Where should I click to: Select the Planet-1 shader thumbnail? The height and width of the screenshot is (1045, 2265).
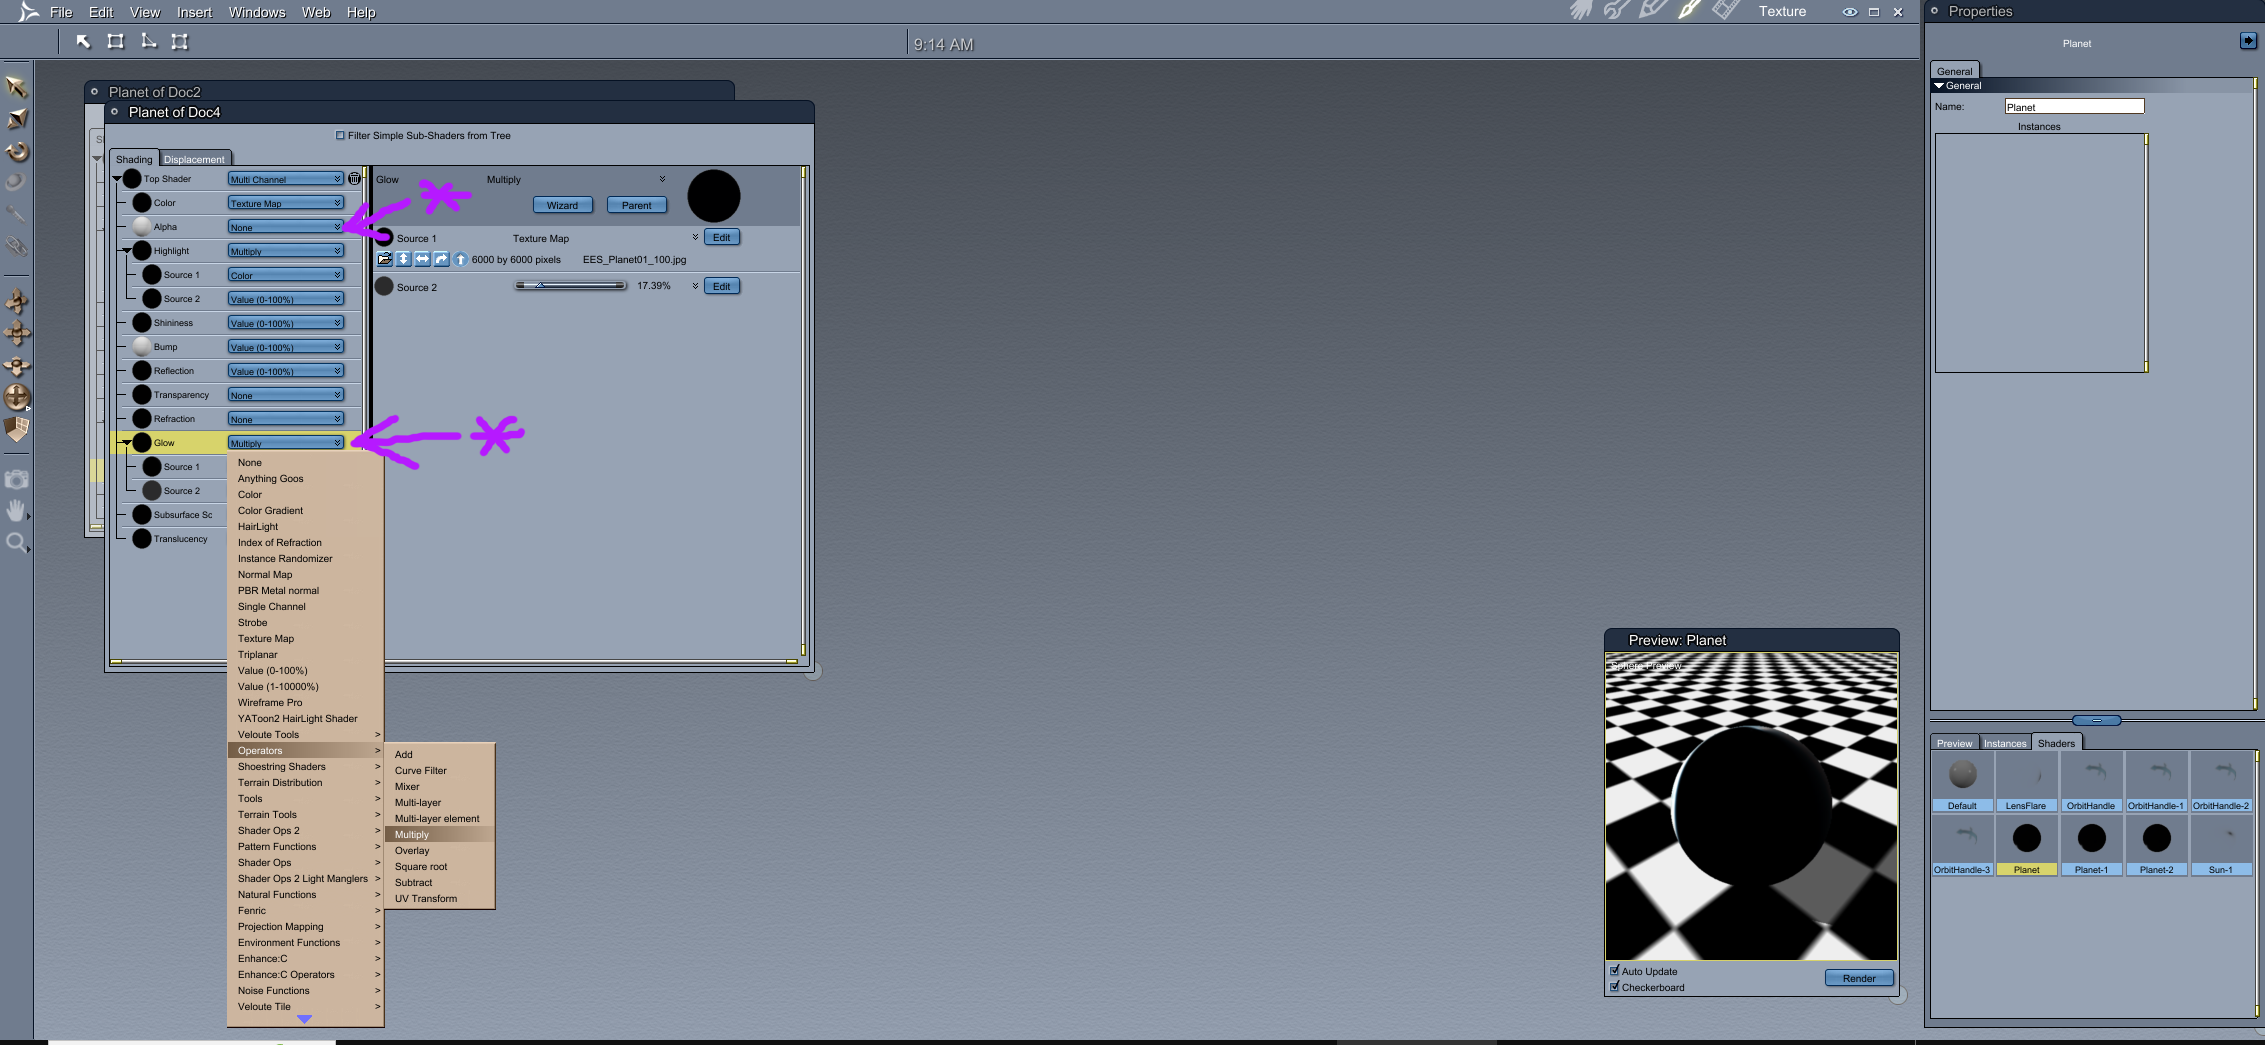[2091, 845]
